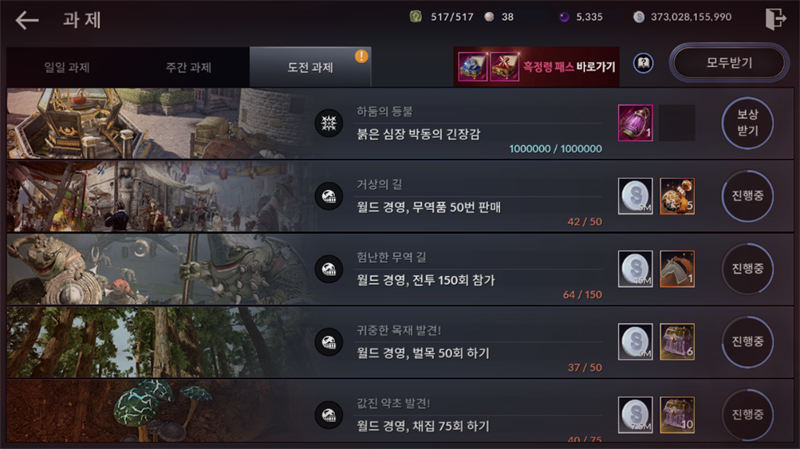Tap silver coin reward for 거상의 길
The image size is (800, 449).
pos(635,196)
